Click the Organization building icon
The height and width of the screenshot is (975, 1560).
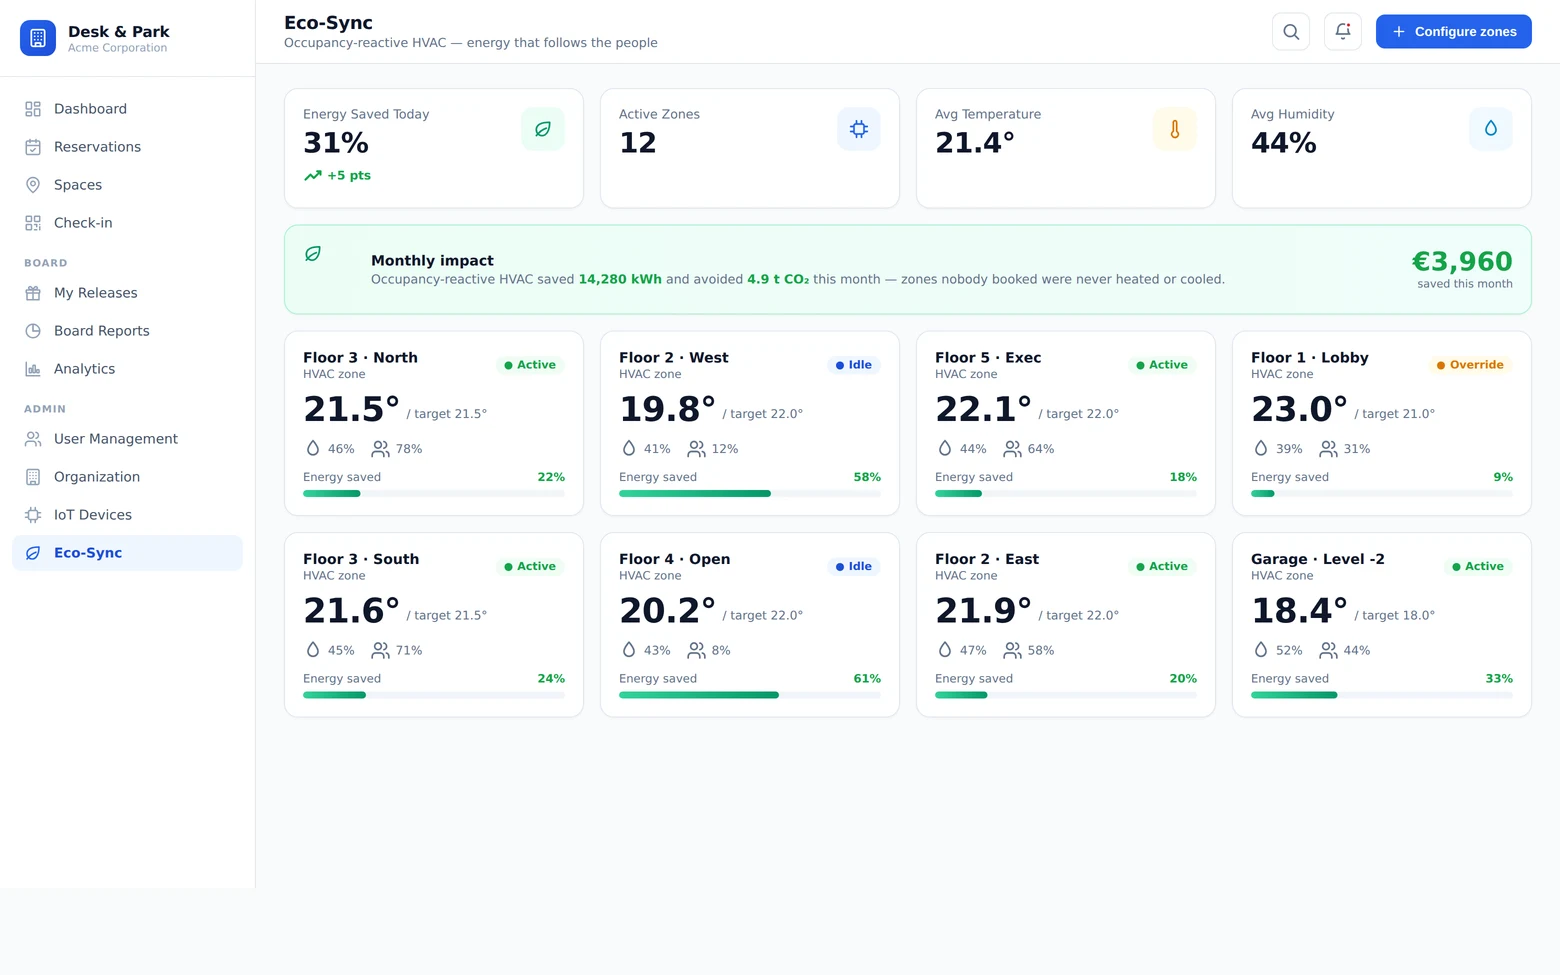[33, 477]
